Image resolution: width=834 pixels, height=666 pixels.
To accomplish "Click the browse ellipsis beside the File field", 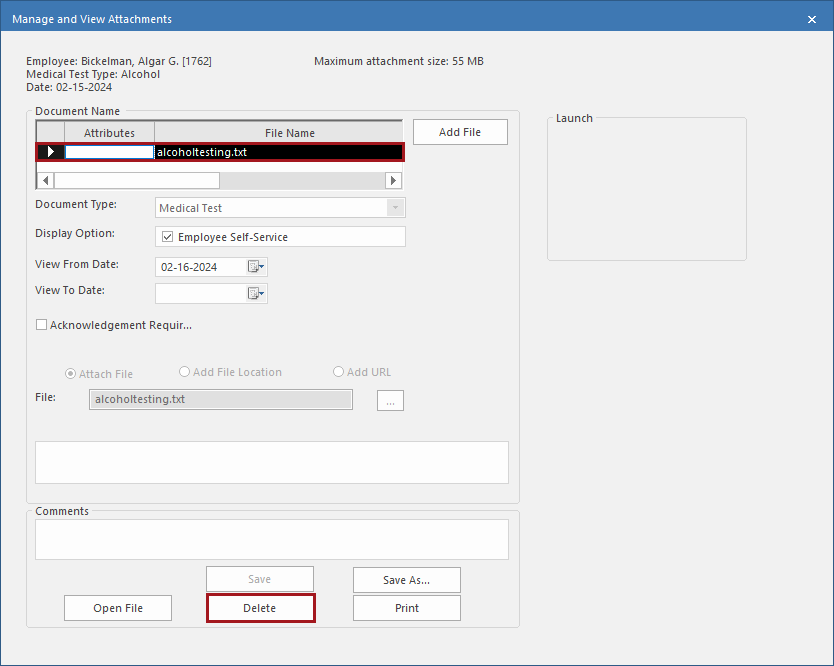I will pyautogui.click(x=390, y=400).
